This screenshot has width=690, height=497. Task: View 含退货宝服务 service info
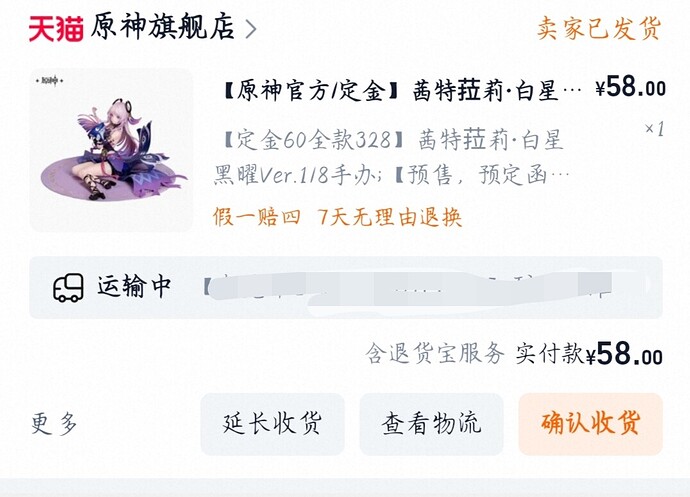[435, 354]
